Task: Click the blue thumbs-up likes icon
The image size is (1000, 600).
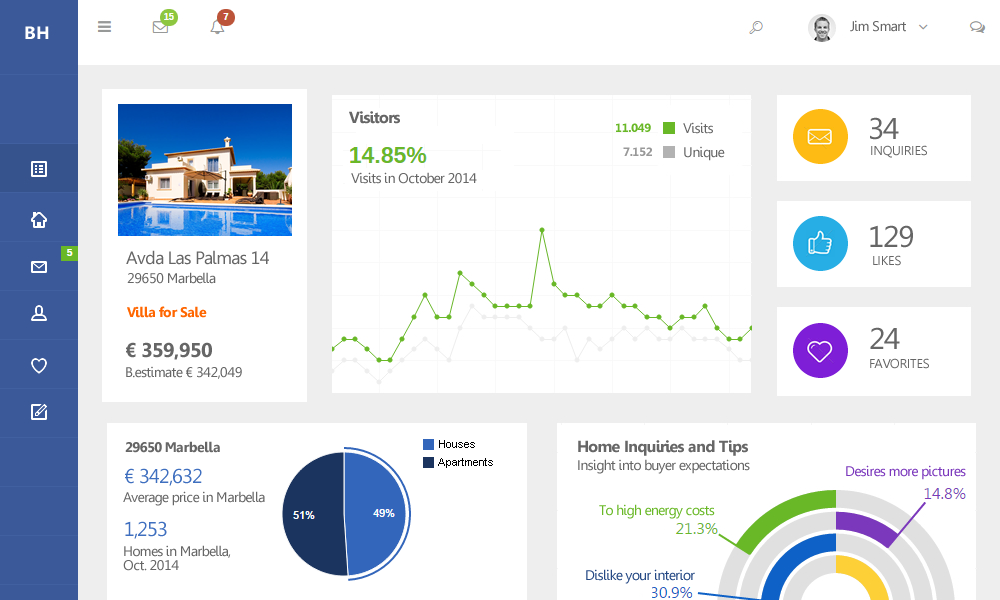Action: [820, 244]
